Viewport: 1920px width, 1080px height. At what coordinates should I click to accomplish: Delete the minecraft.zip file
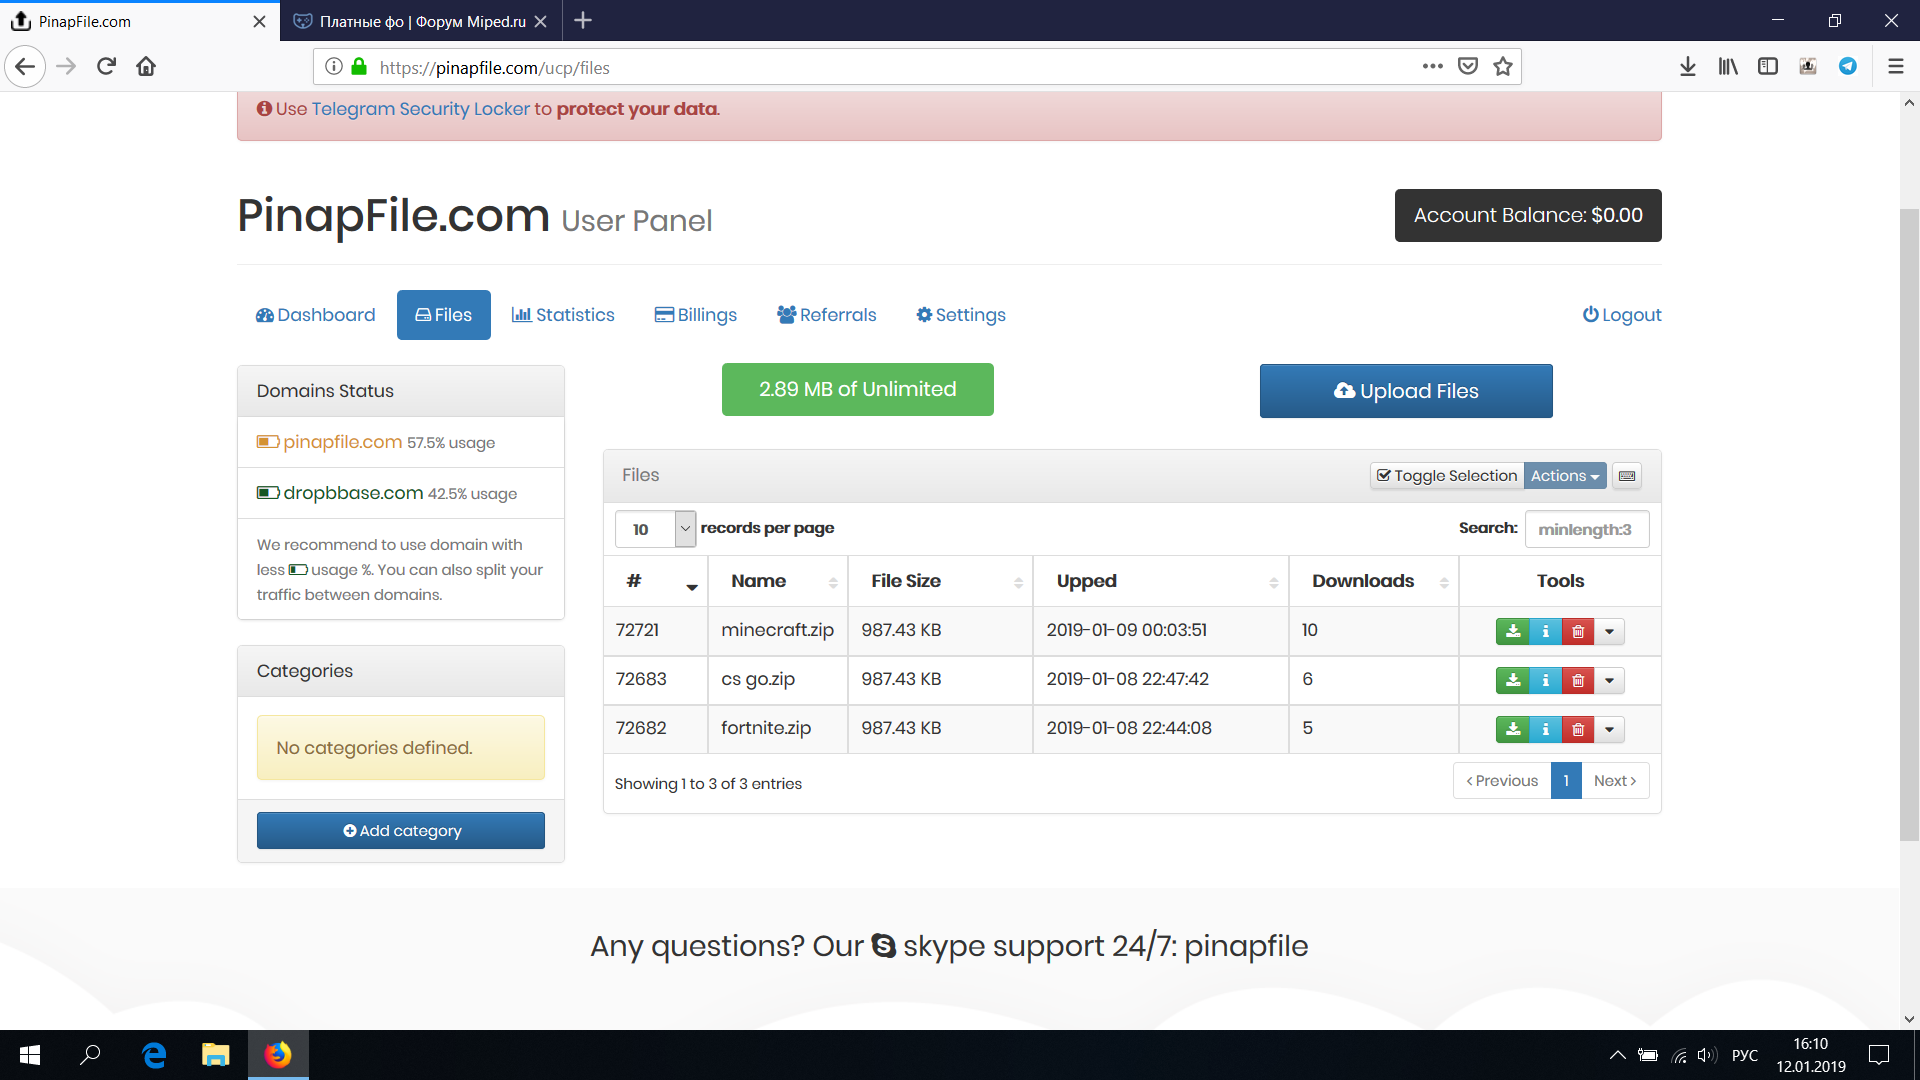click(1578, 631)
